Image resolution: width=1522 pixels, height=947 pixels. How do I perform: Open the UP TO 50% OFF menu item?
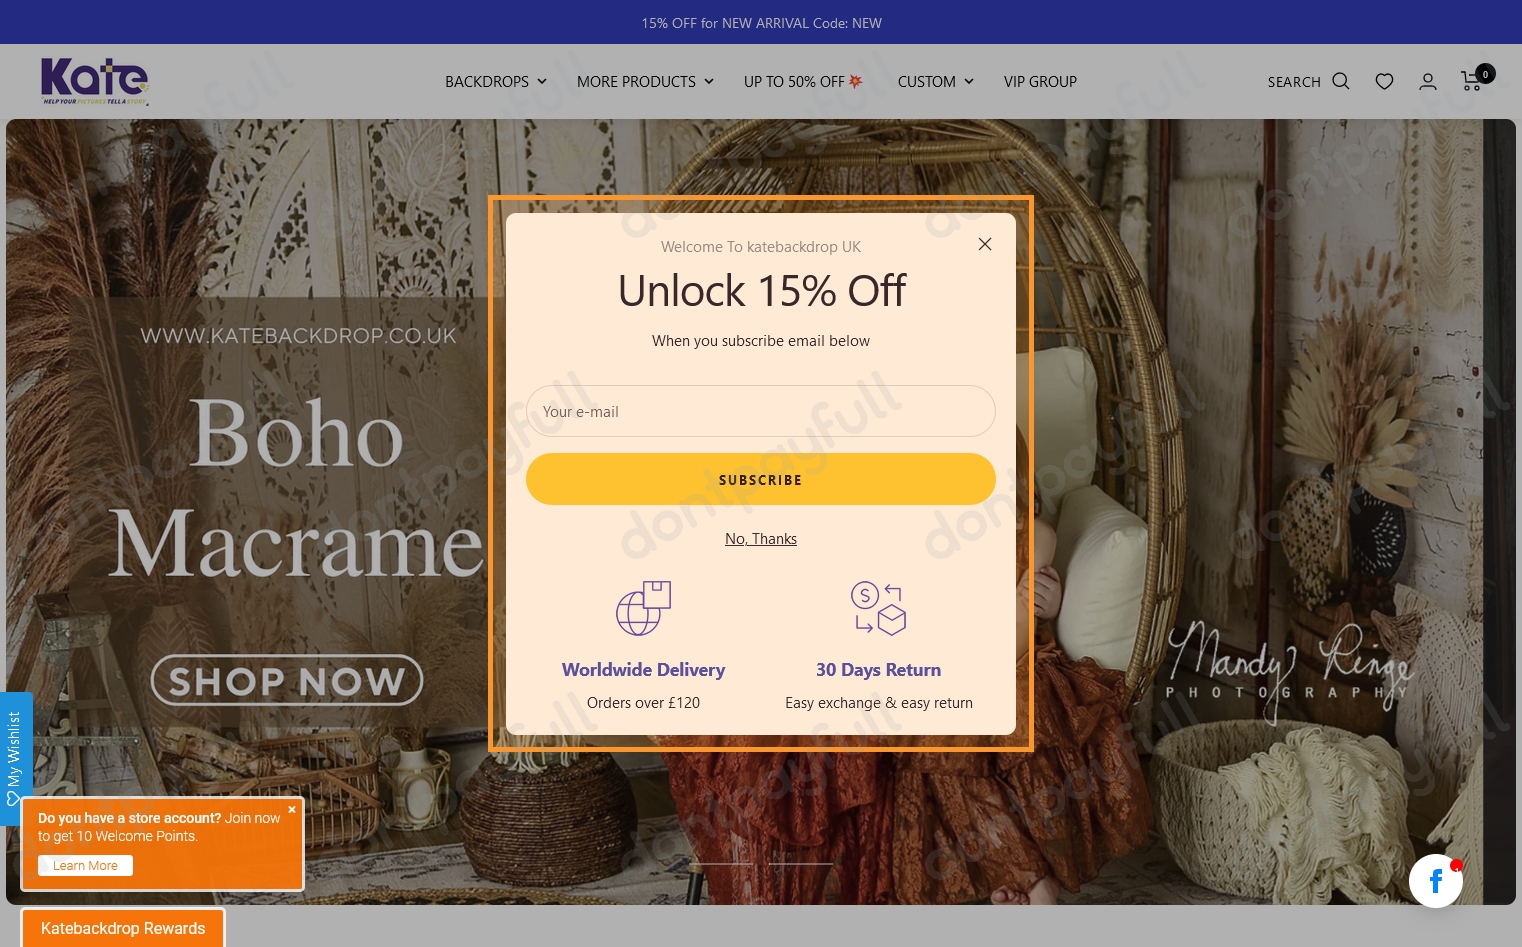[803, 82]
